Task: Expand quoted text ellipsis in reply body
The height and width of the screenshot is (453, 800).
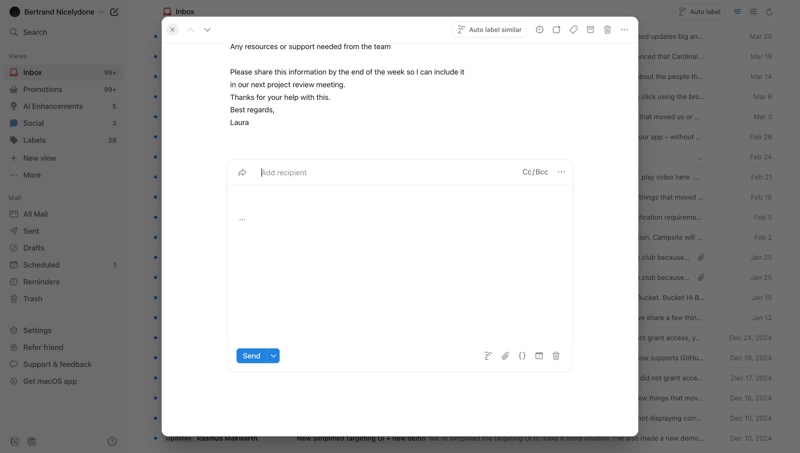Action: (242, 219)
